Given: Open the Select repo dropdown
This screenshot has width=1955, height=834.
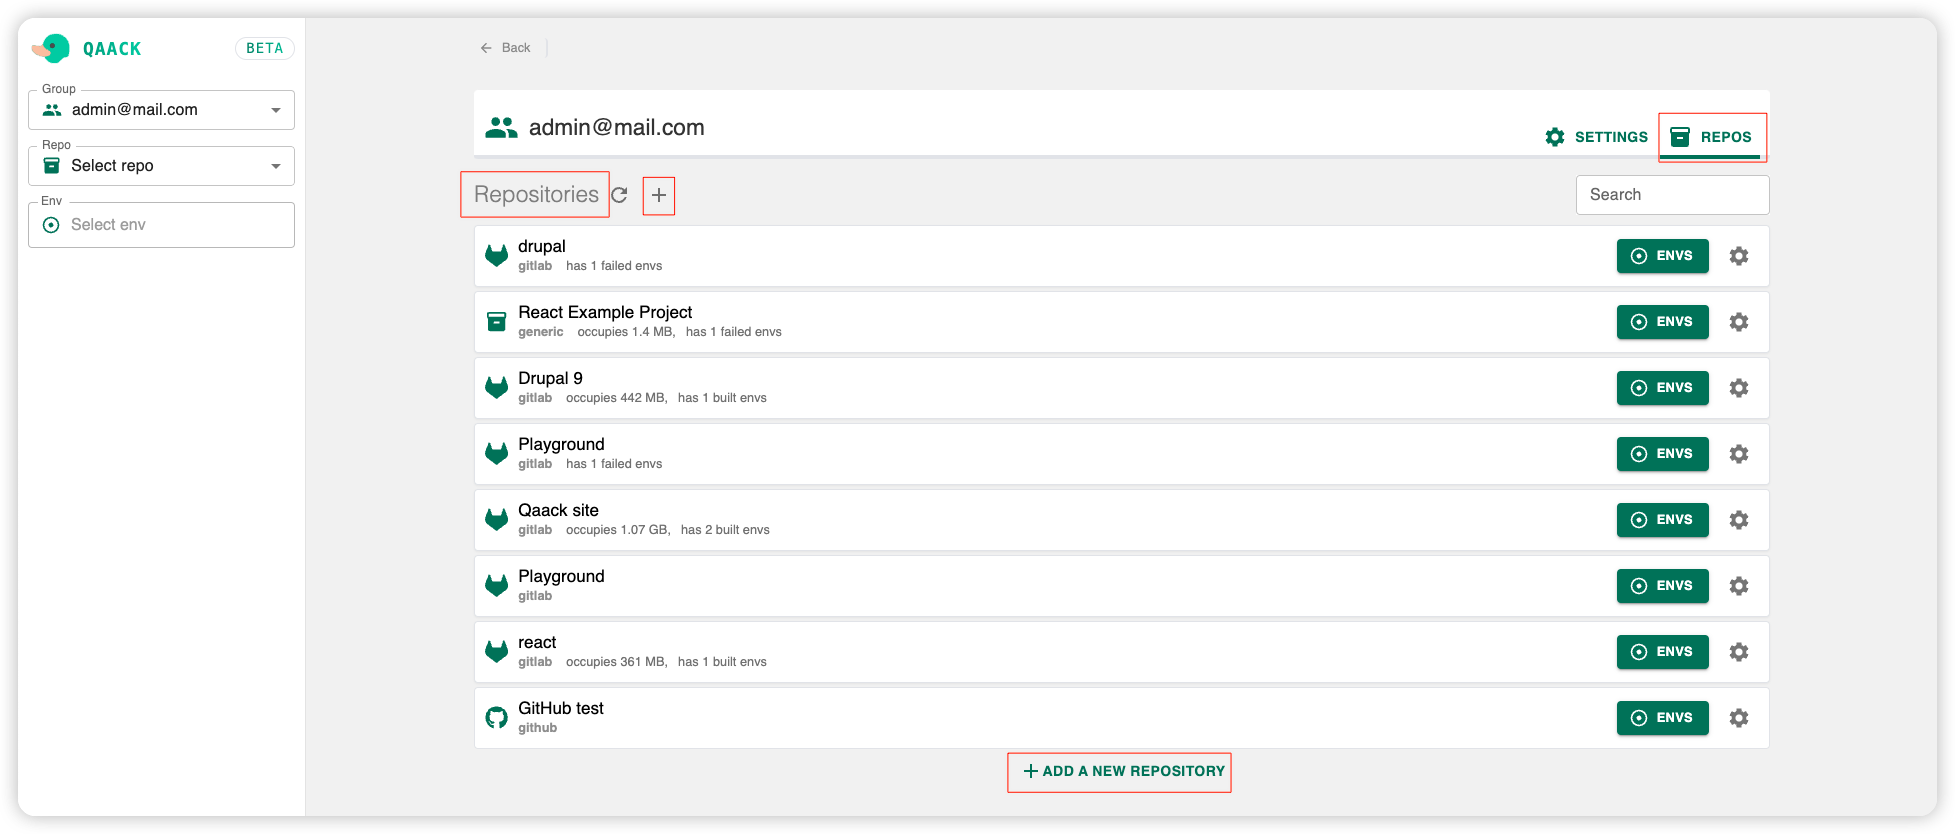Looking at the screenshot, I should pyautogui.click(x=161, y=166).
